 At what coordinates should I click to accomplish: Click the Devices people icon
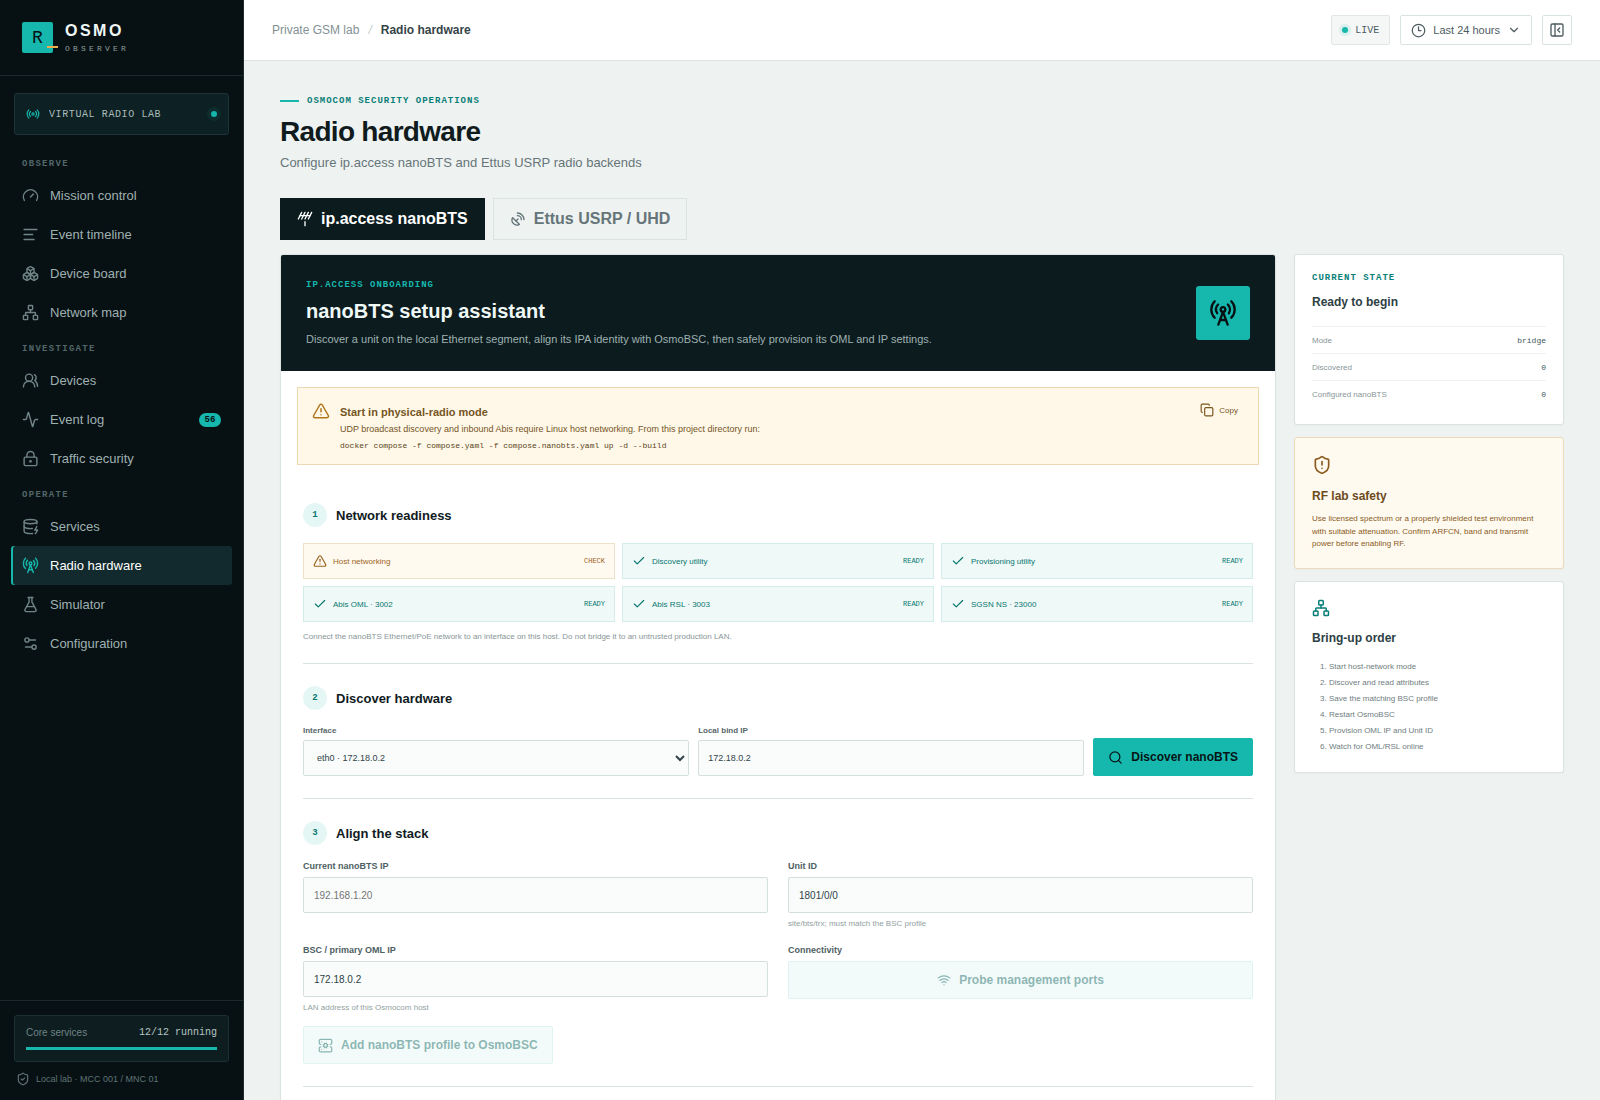pos(30,381)
